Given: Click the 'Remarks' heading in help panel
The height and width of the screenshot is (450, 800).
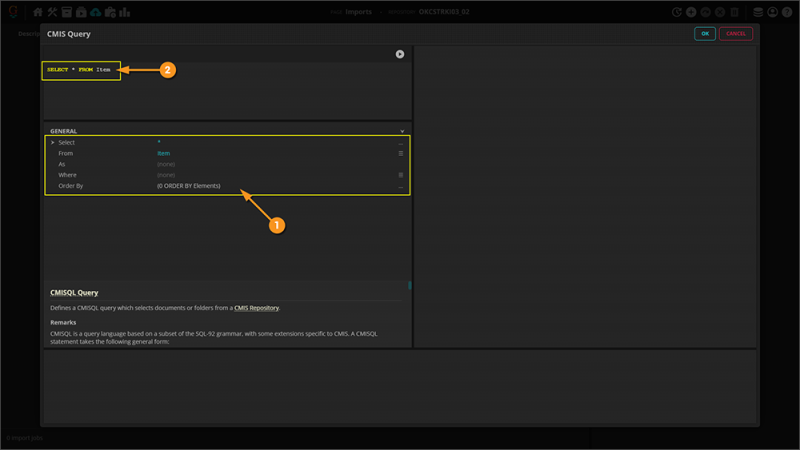Looking at the screenshot, I should coord(63,322).
